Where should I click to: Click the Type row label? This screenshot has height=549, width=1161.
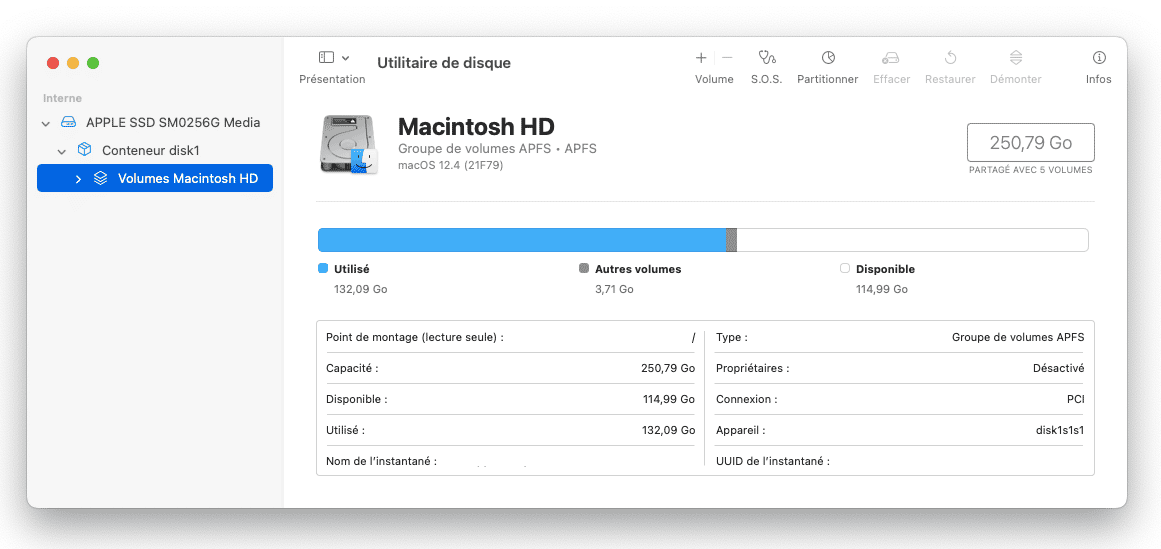click(732, 337)
